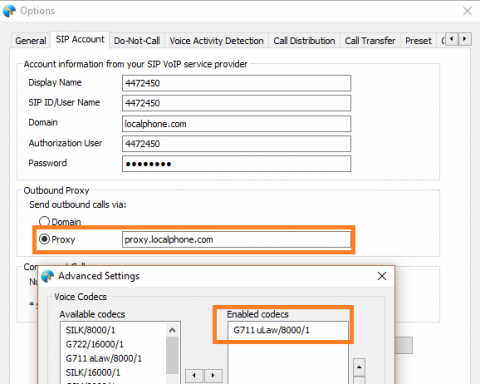Click the Domain text field

coord(236,124)
